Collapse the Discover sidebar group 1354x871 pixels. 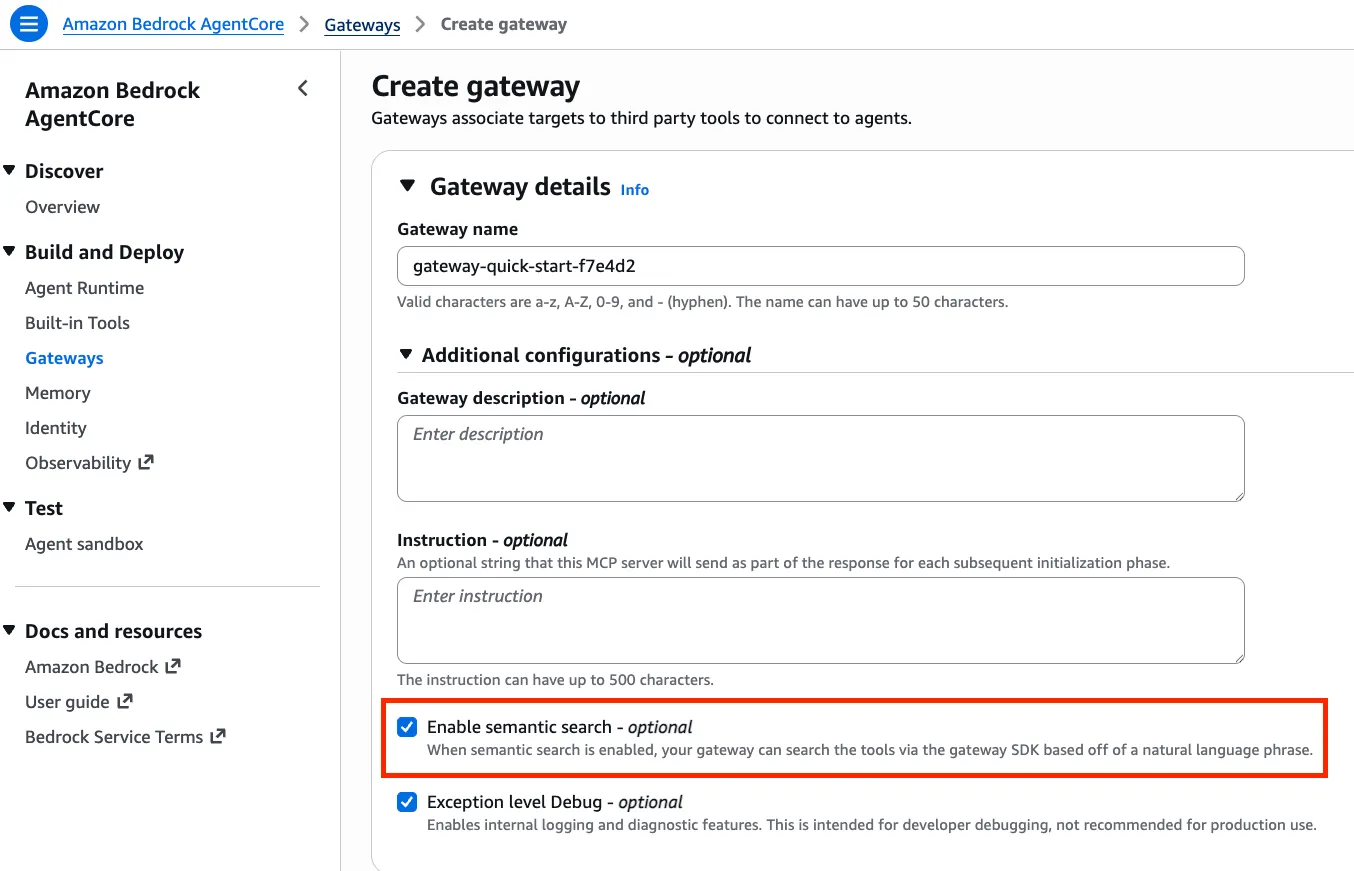[x=9, y=171]
